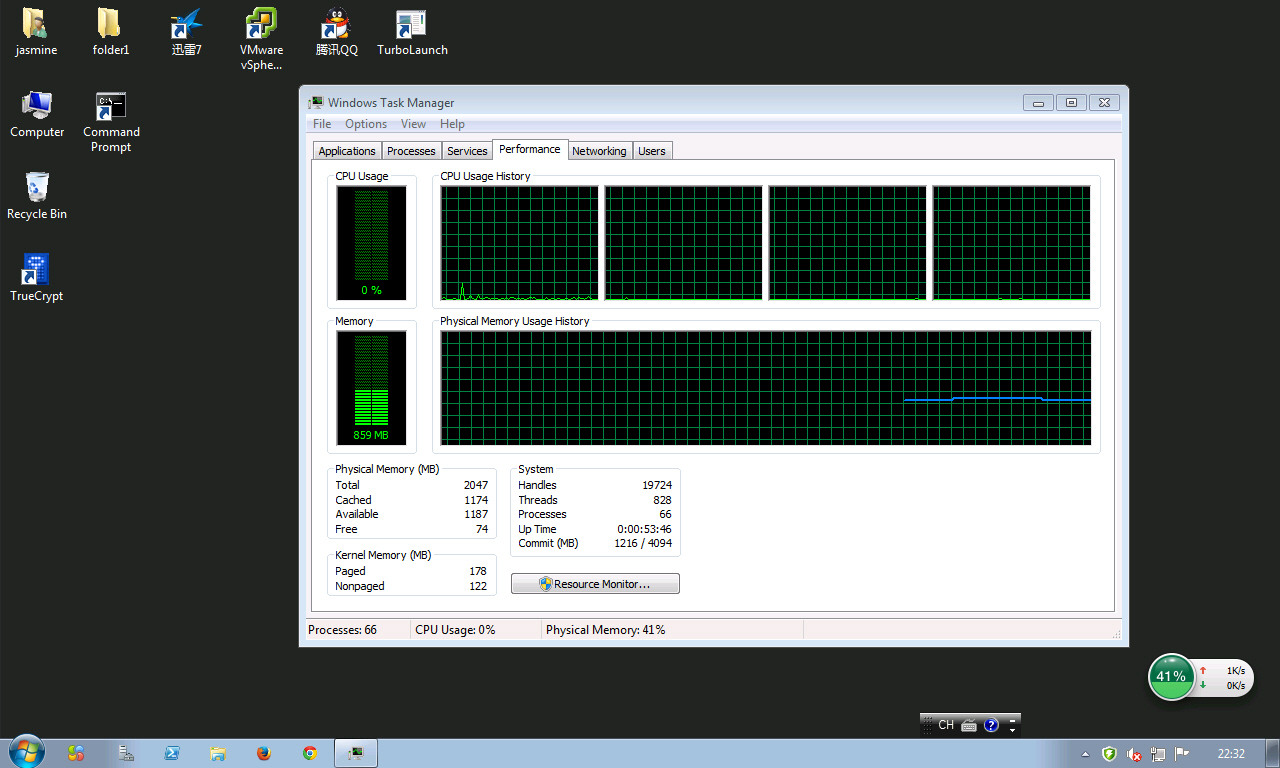Select the 腾讯QQ penguin shortcut
The height and width of the screenshot is (768, 1280).
point(336,32)
